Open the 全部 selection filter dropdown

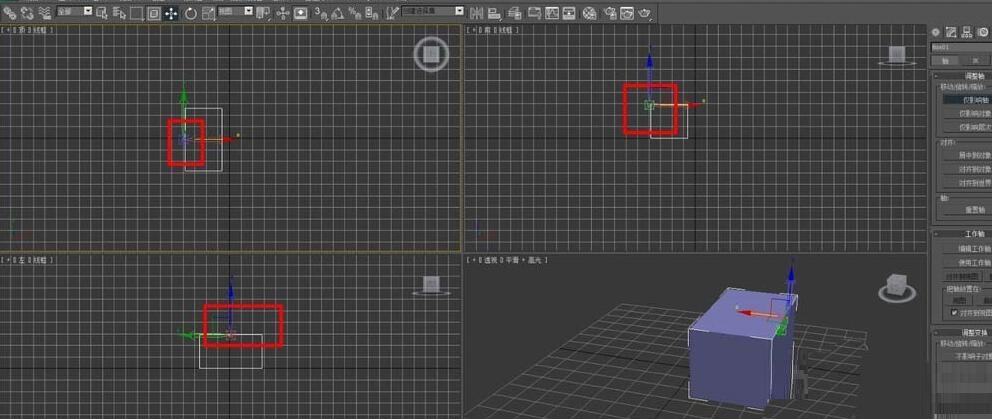[73, 12]
